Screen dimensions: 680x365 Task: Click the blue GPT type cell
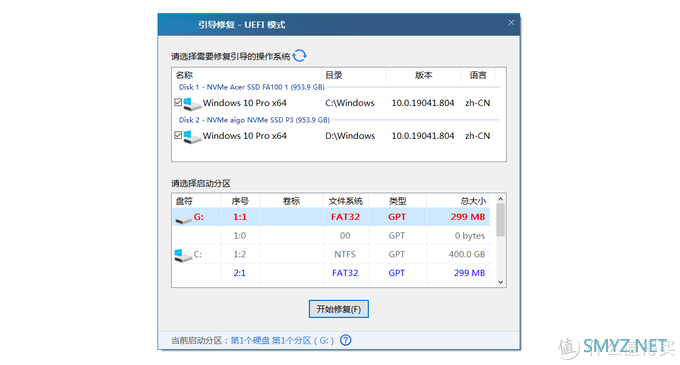(397, 273)
